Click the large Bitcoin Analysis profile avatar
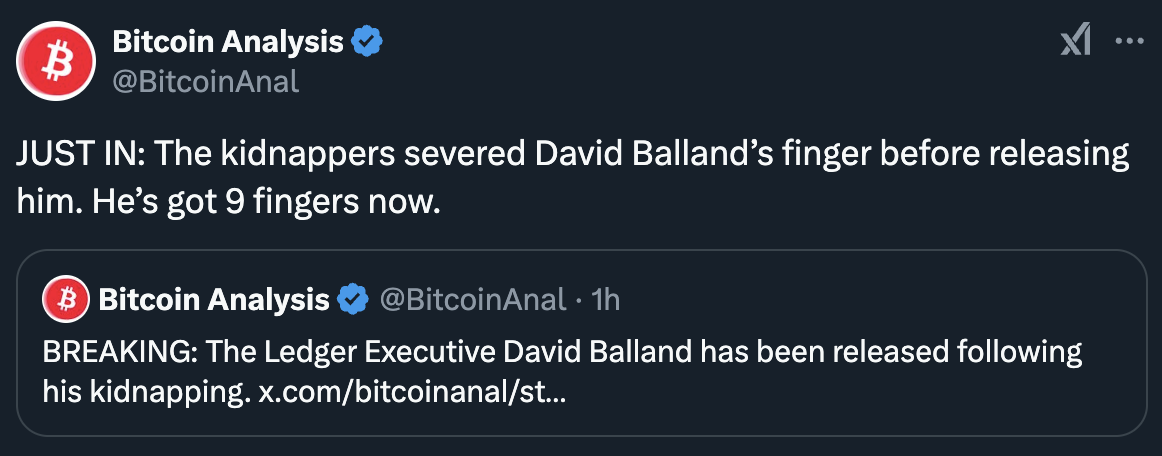This screenshot has height=456, width=1162. [57, 62]
